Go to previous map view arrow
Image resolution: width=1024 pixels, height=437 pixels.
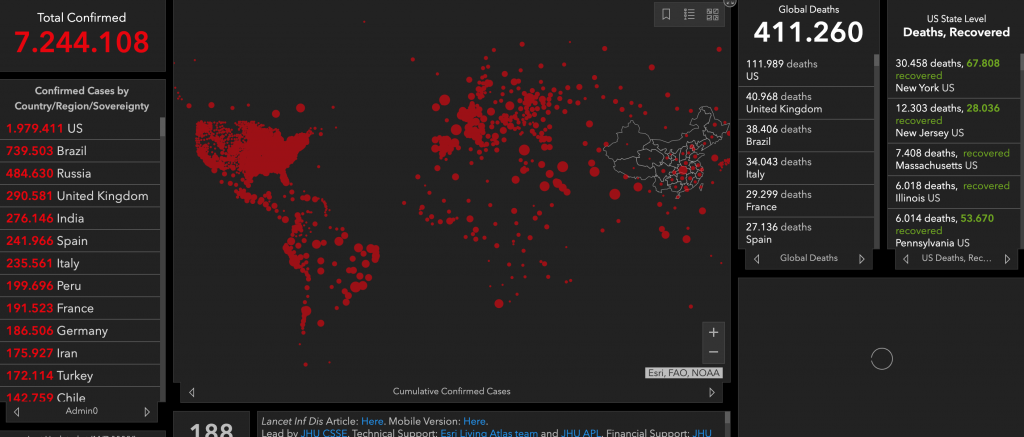tap(192, 392)
